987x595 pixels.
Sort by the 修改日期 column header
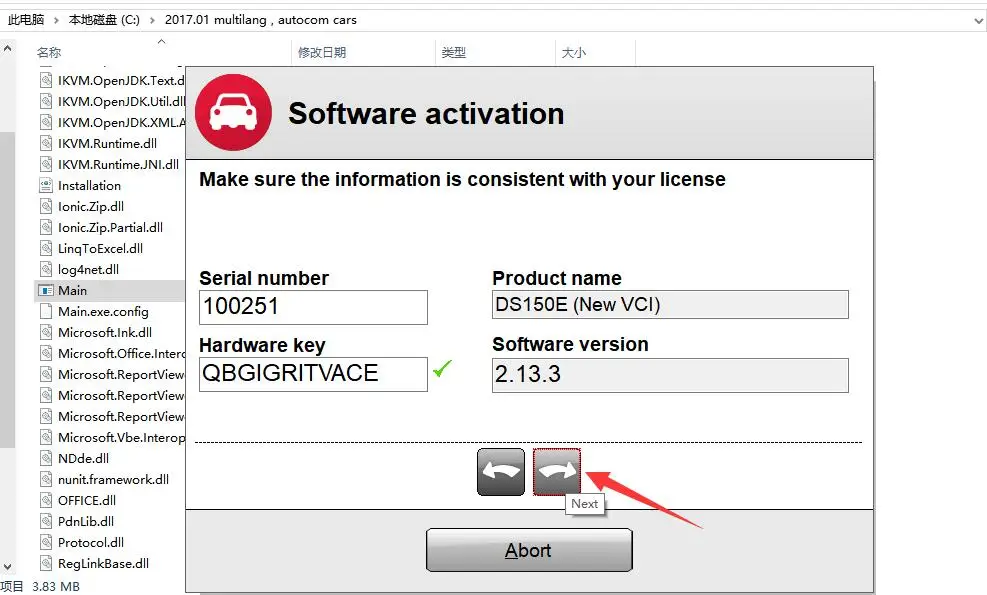point(321,53)
